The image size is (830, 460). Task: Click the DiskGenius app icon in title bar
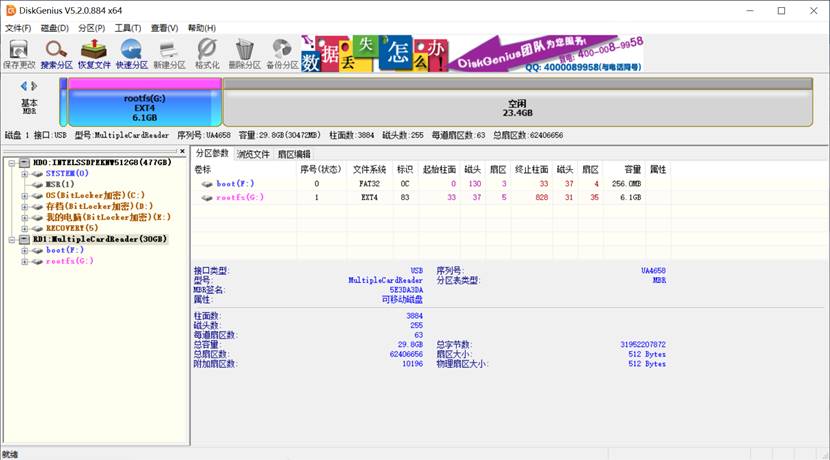tap(11, 11)
